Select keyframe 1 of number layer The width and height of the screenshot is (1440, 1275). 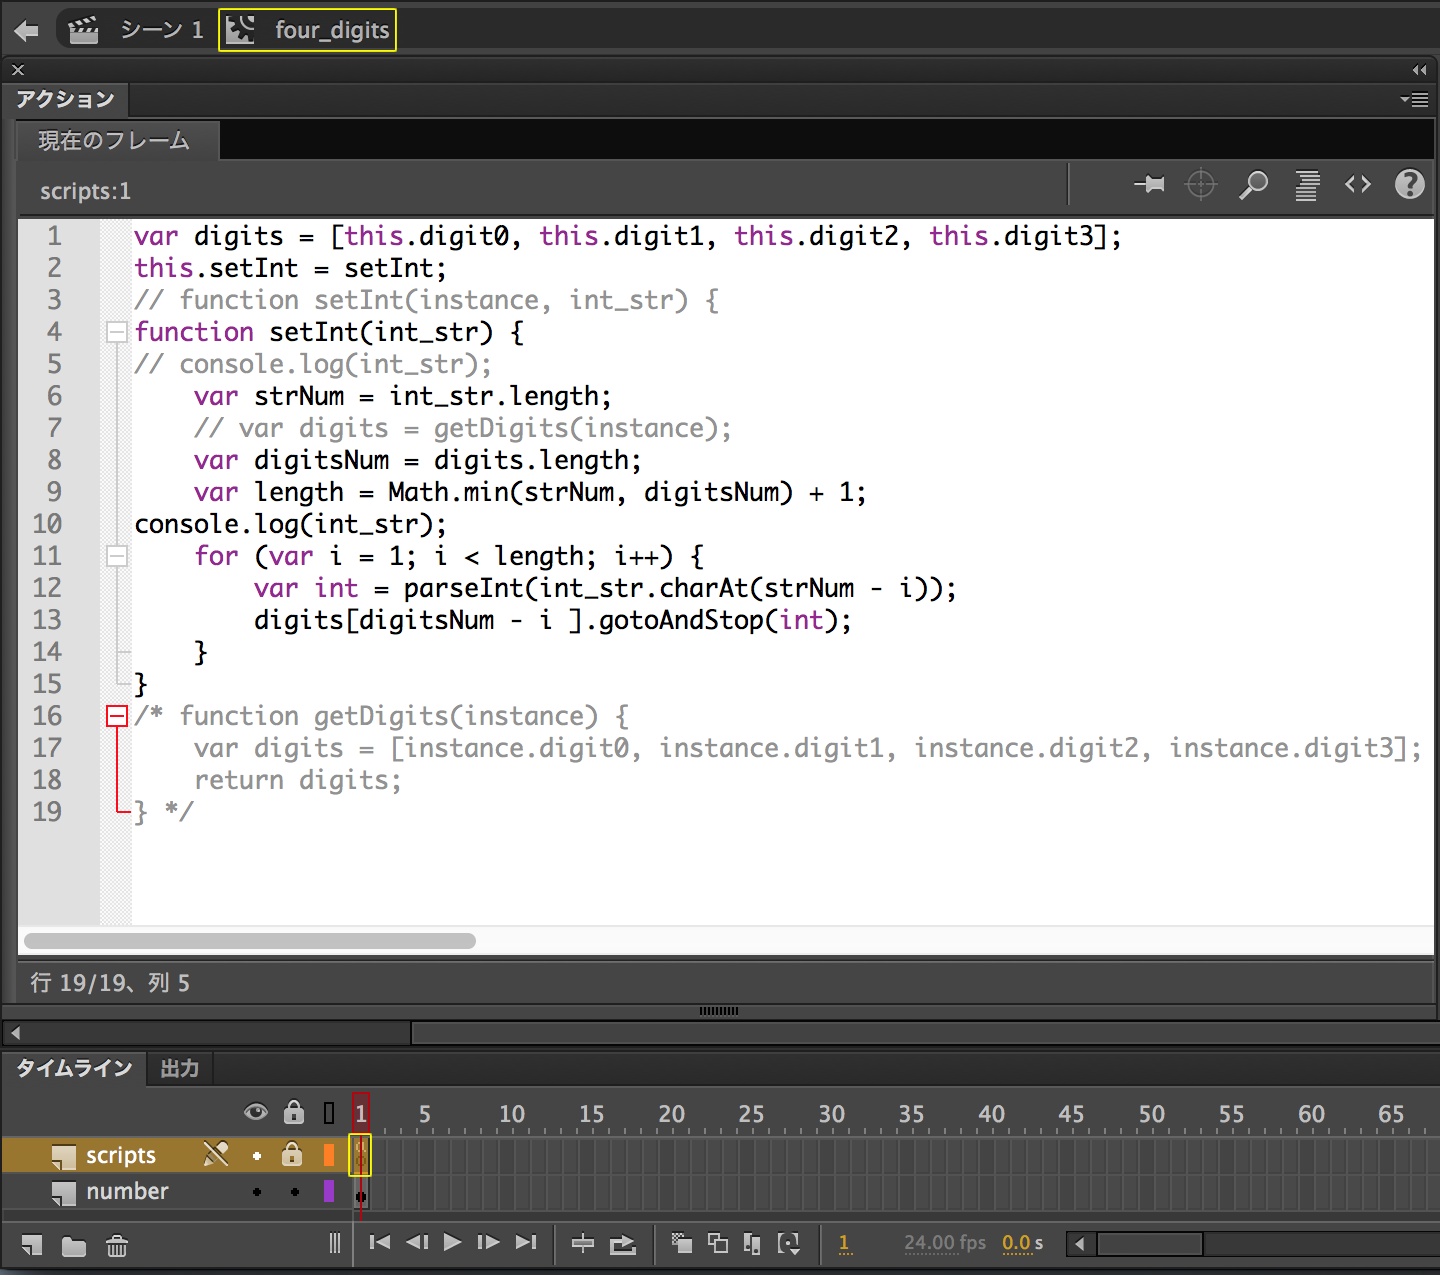[x=361, y=1192]
